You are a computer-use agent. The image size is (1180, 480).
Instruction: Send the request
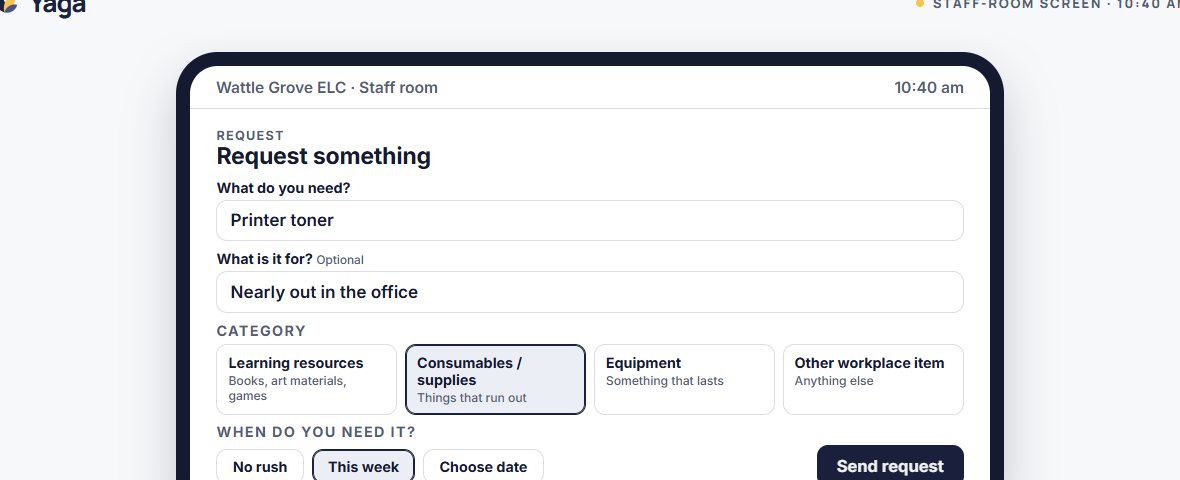[x=890, y=465]
